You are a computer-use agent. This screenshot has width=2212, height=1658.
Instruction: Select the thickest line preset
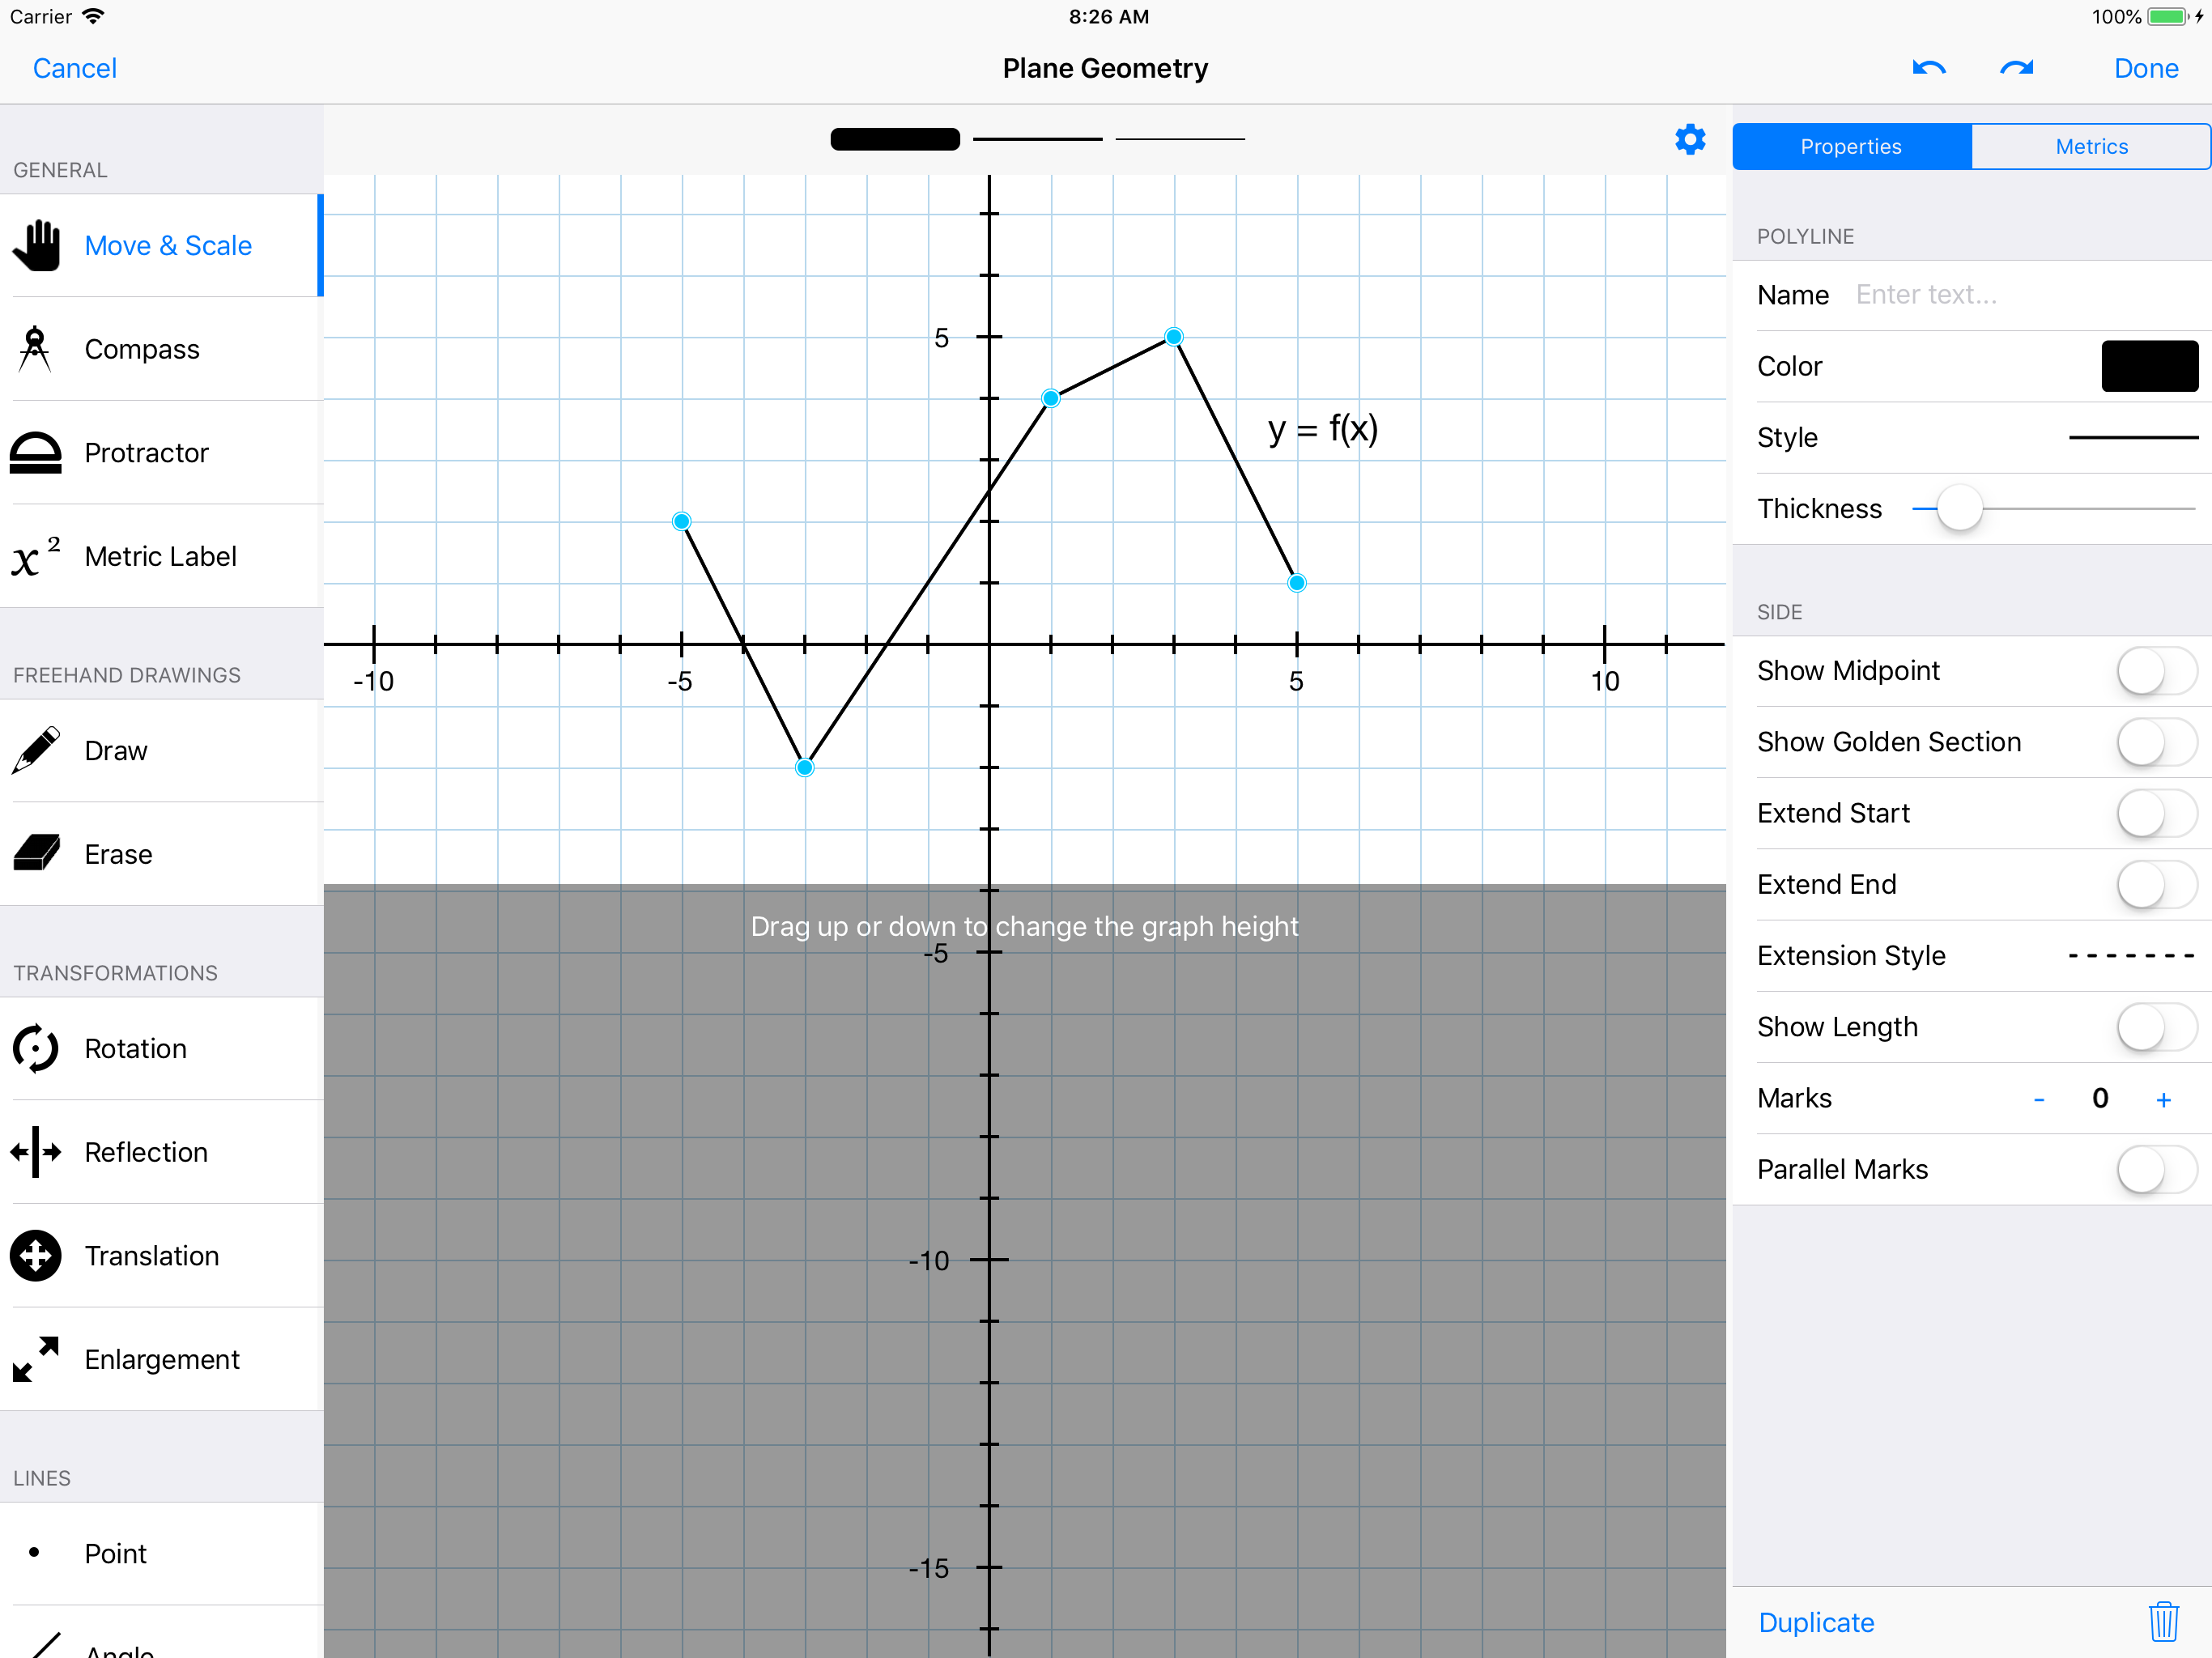click(895, 139)
